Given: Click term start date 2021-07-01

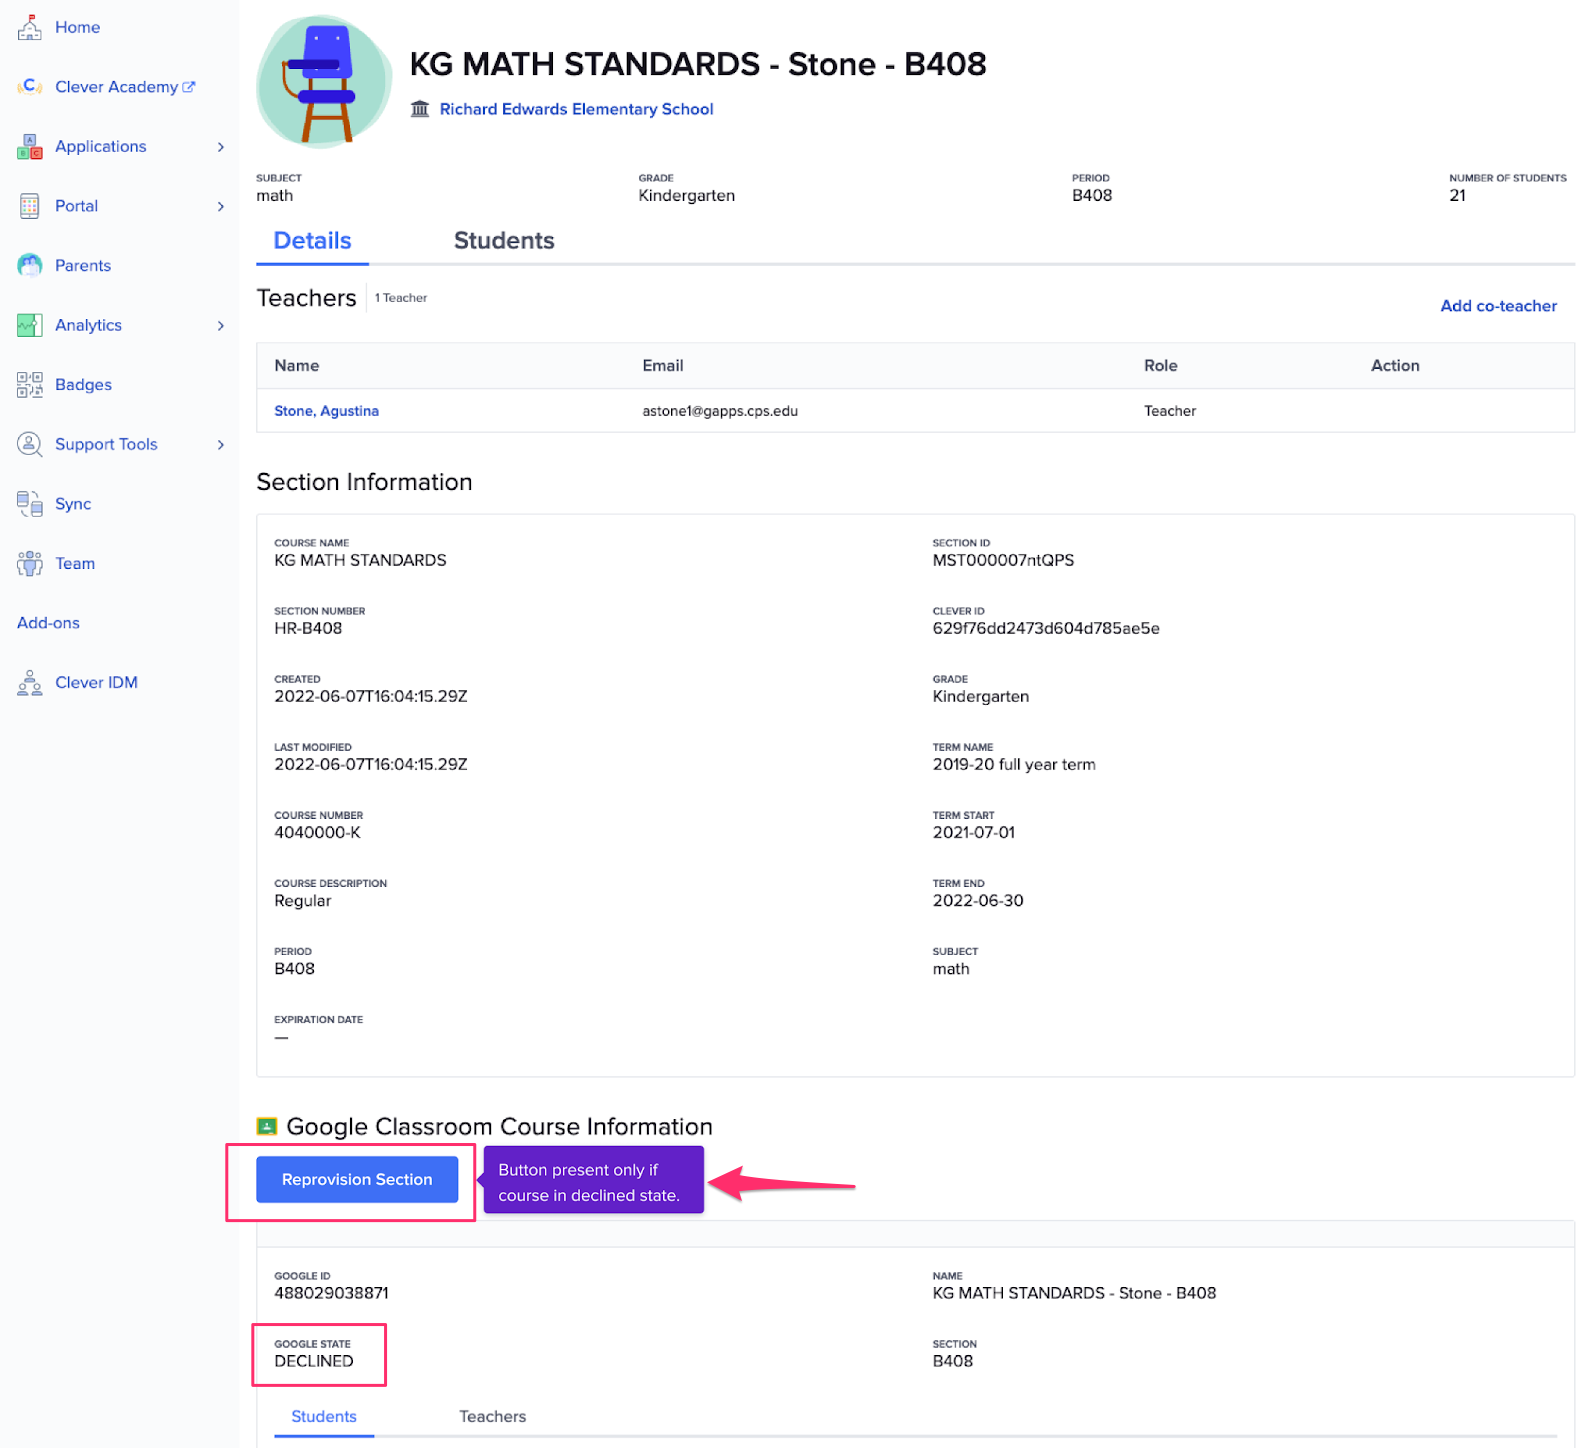Looking at the screenshot, I should point(973,833).
